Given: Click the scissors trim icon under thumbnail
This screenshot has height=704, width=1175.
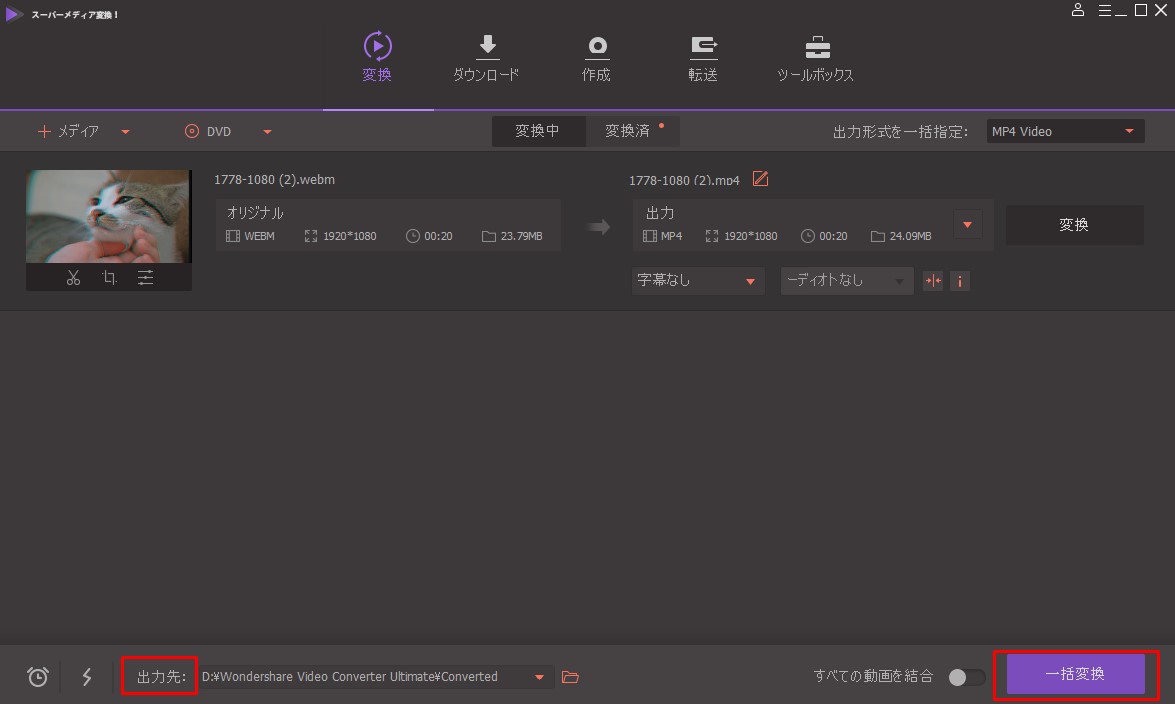Looking at the screenshot, I should (x=73, y=278).
